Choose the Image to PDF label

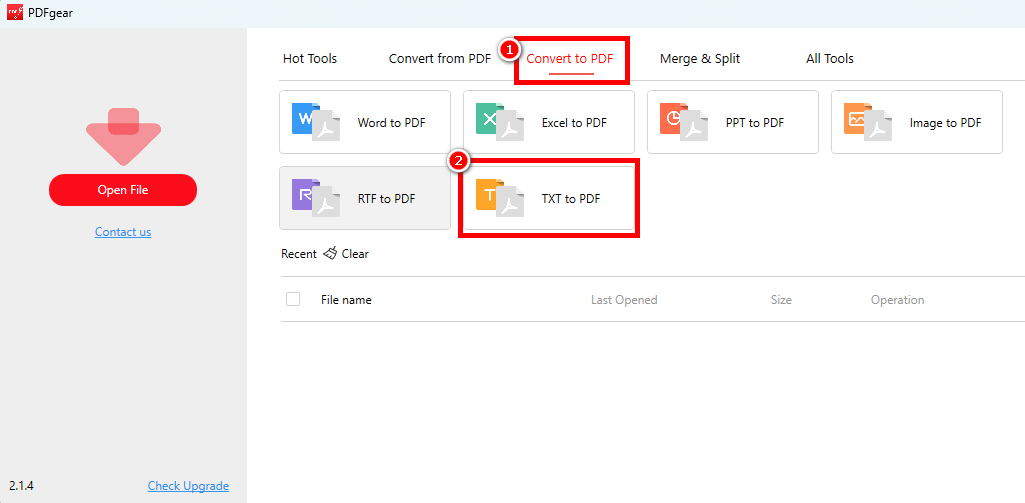coord(945,122)
